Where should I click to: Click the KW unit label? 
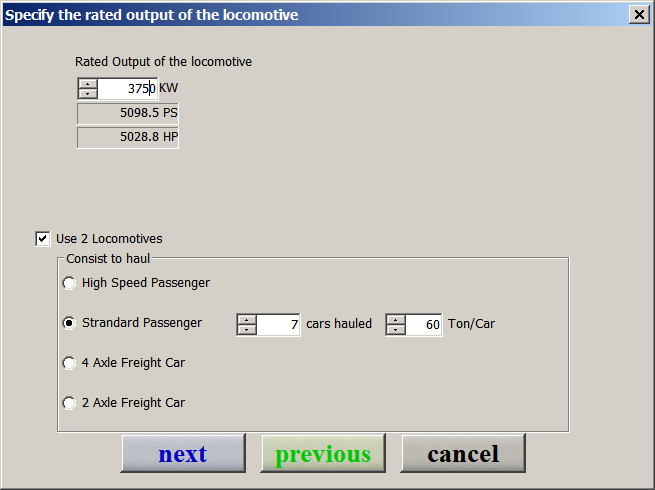coord(169,88)
